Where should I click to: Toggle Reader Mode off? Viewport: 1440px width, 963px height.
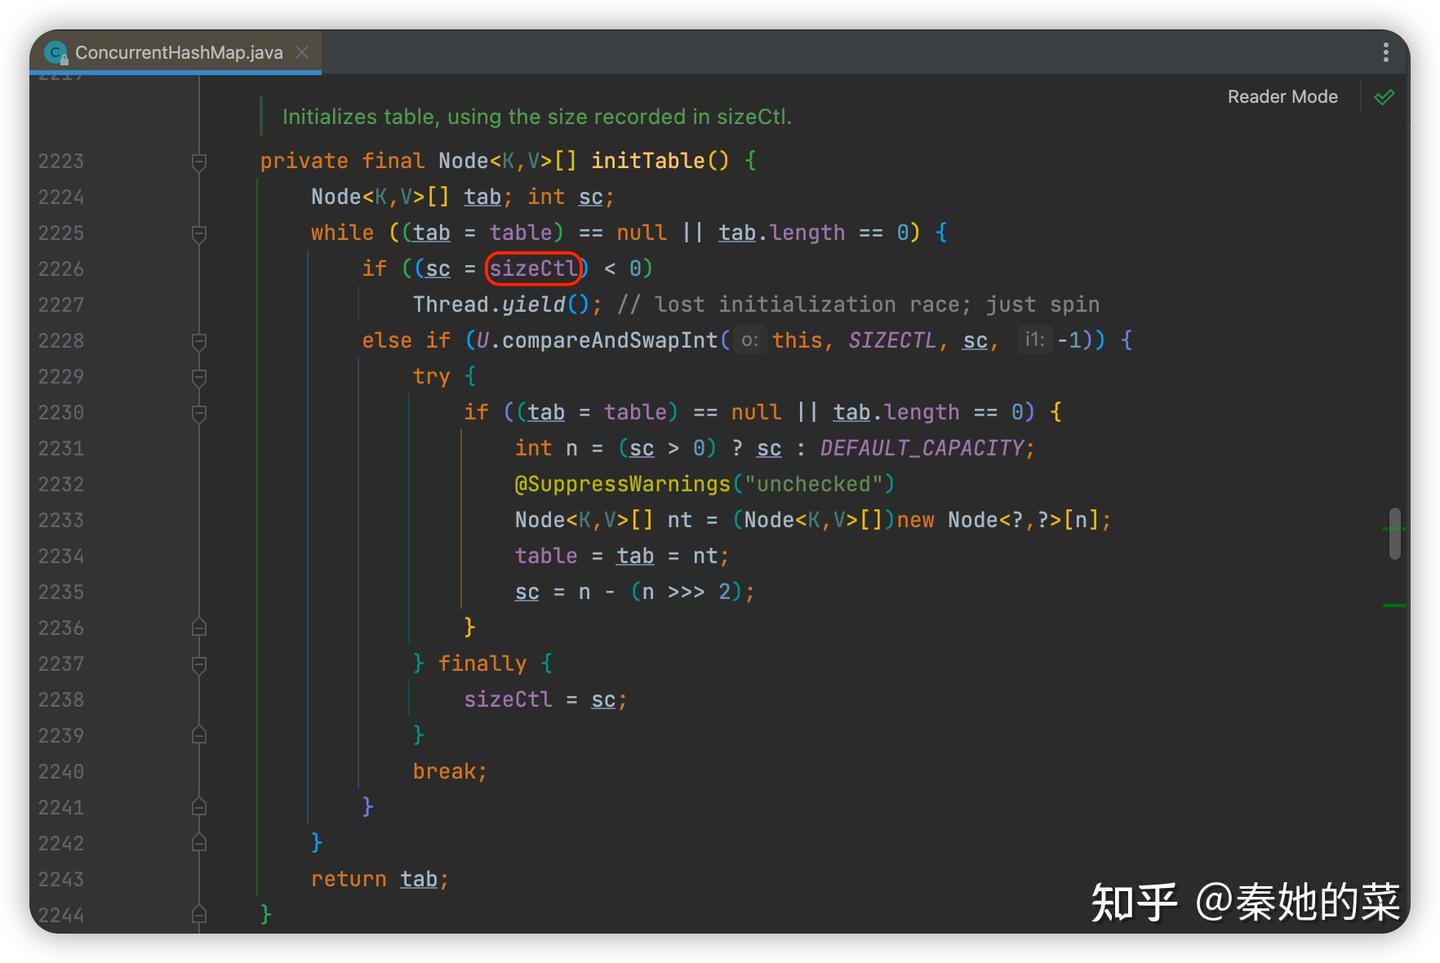(1282, 97)
